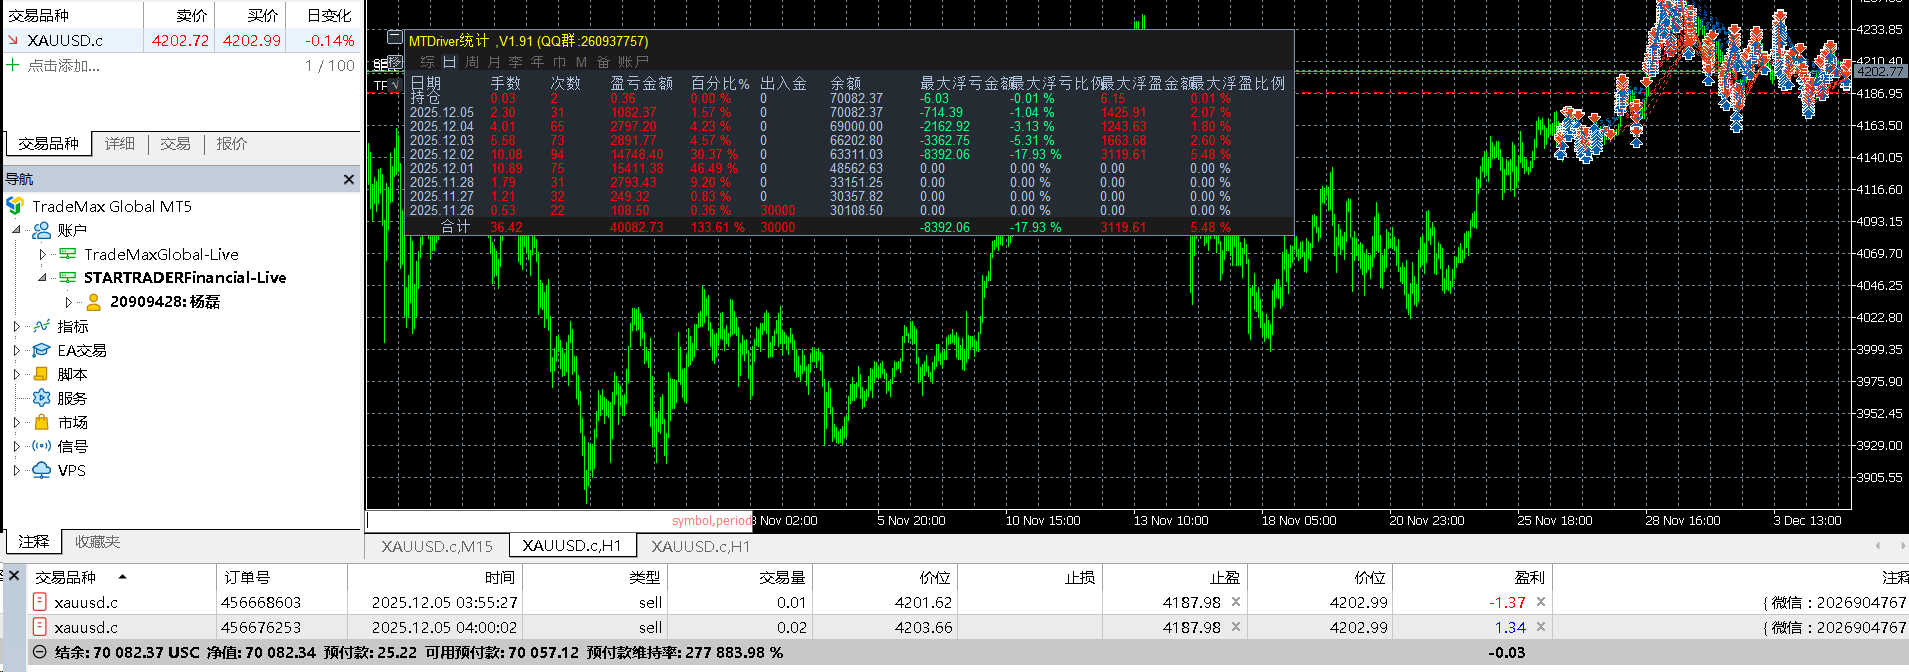Screen dimensions: 1909x672
Task: Click the order icon for ticket 456676253
Action: coord(40,627)
